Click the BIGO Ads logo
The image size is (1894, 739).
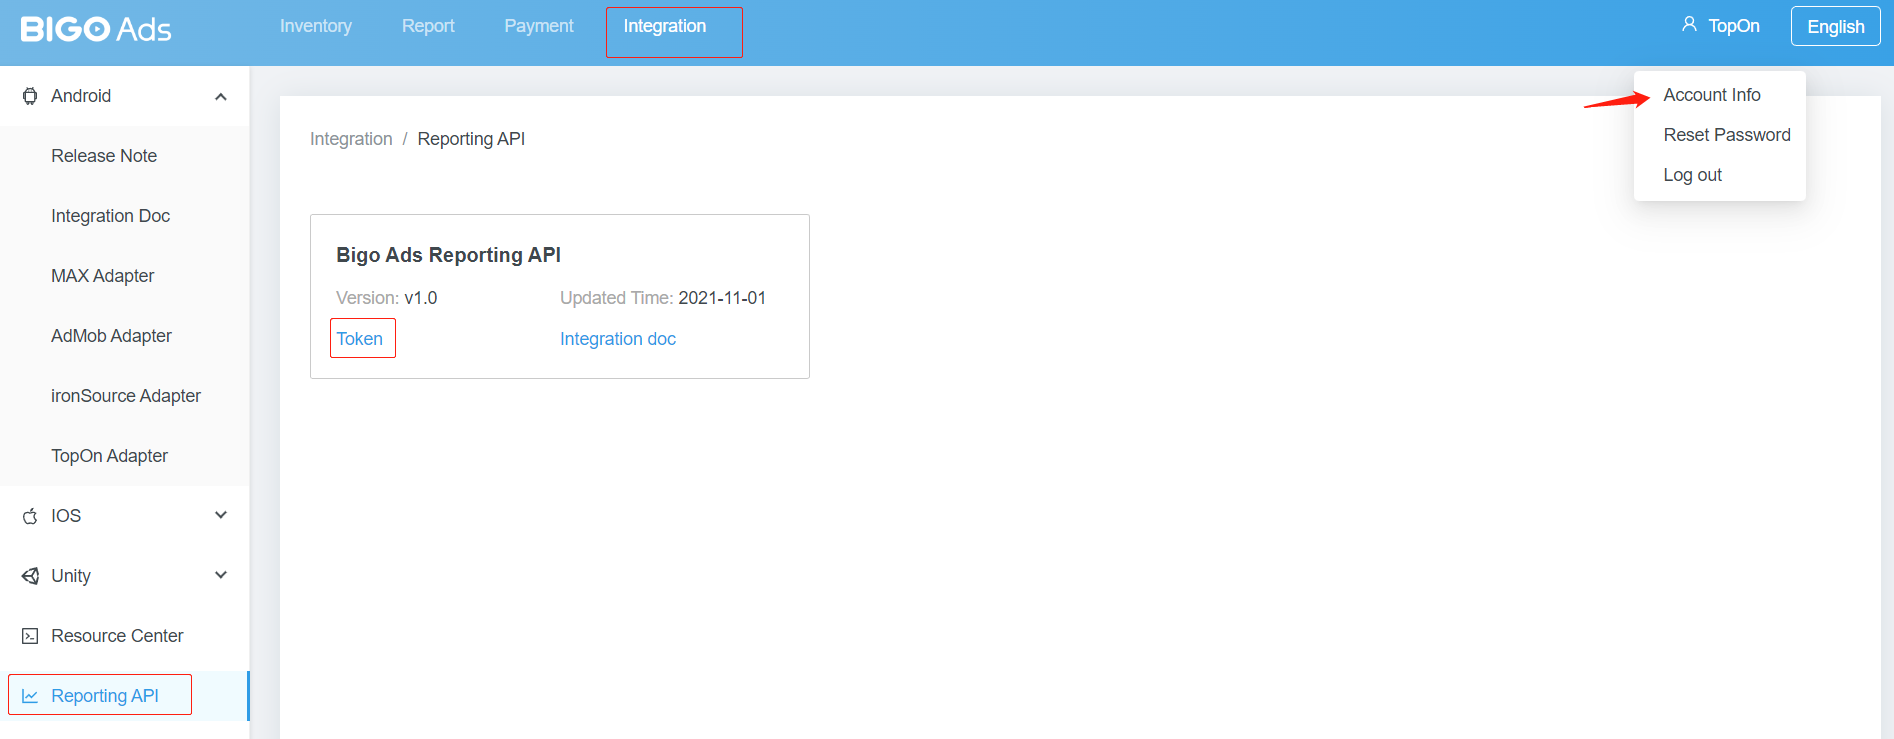(96, 29)
